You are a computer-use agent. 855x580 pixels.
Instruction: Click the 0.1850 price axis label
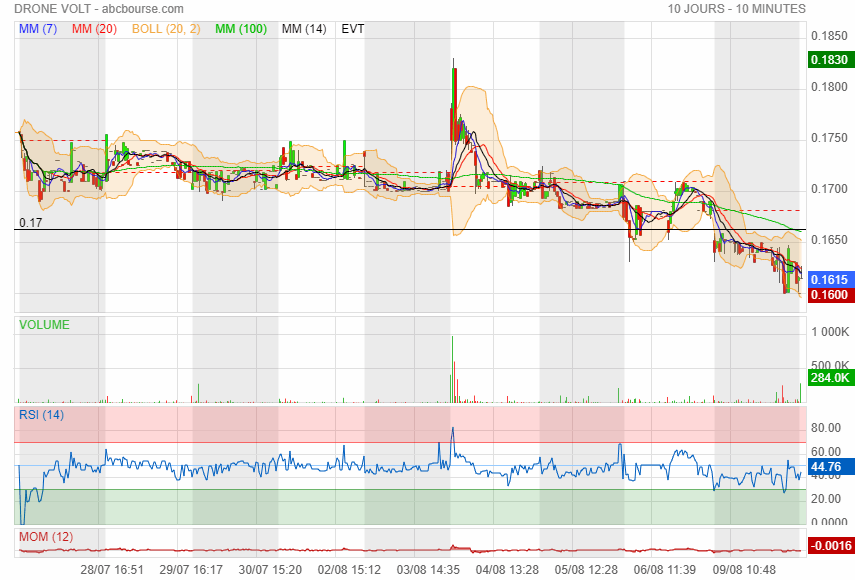[829, 36]
